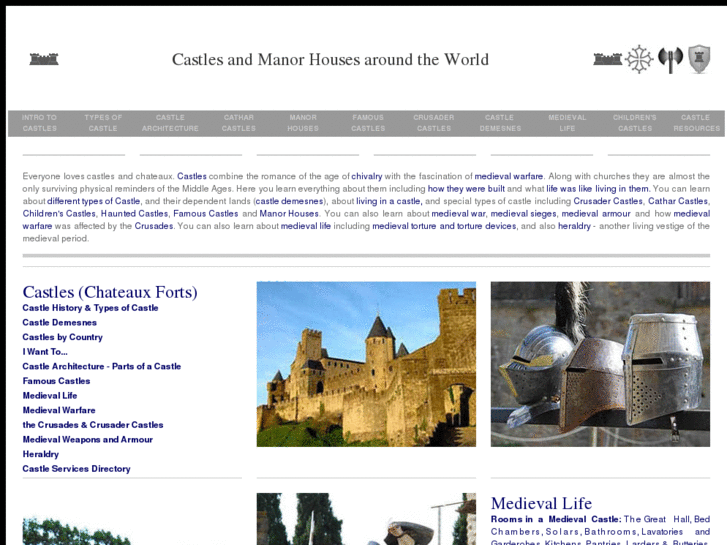Viewport: 727px width, 545px height.
Task: Click the battle axe icon in the header
Action: [670, 60]
